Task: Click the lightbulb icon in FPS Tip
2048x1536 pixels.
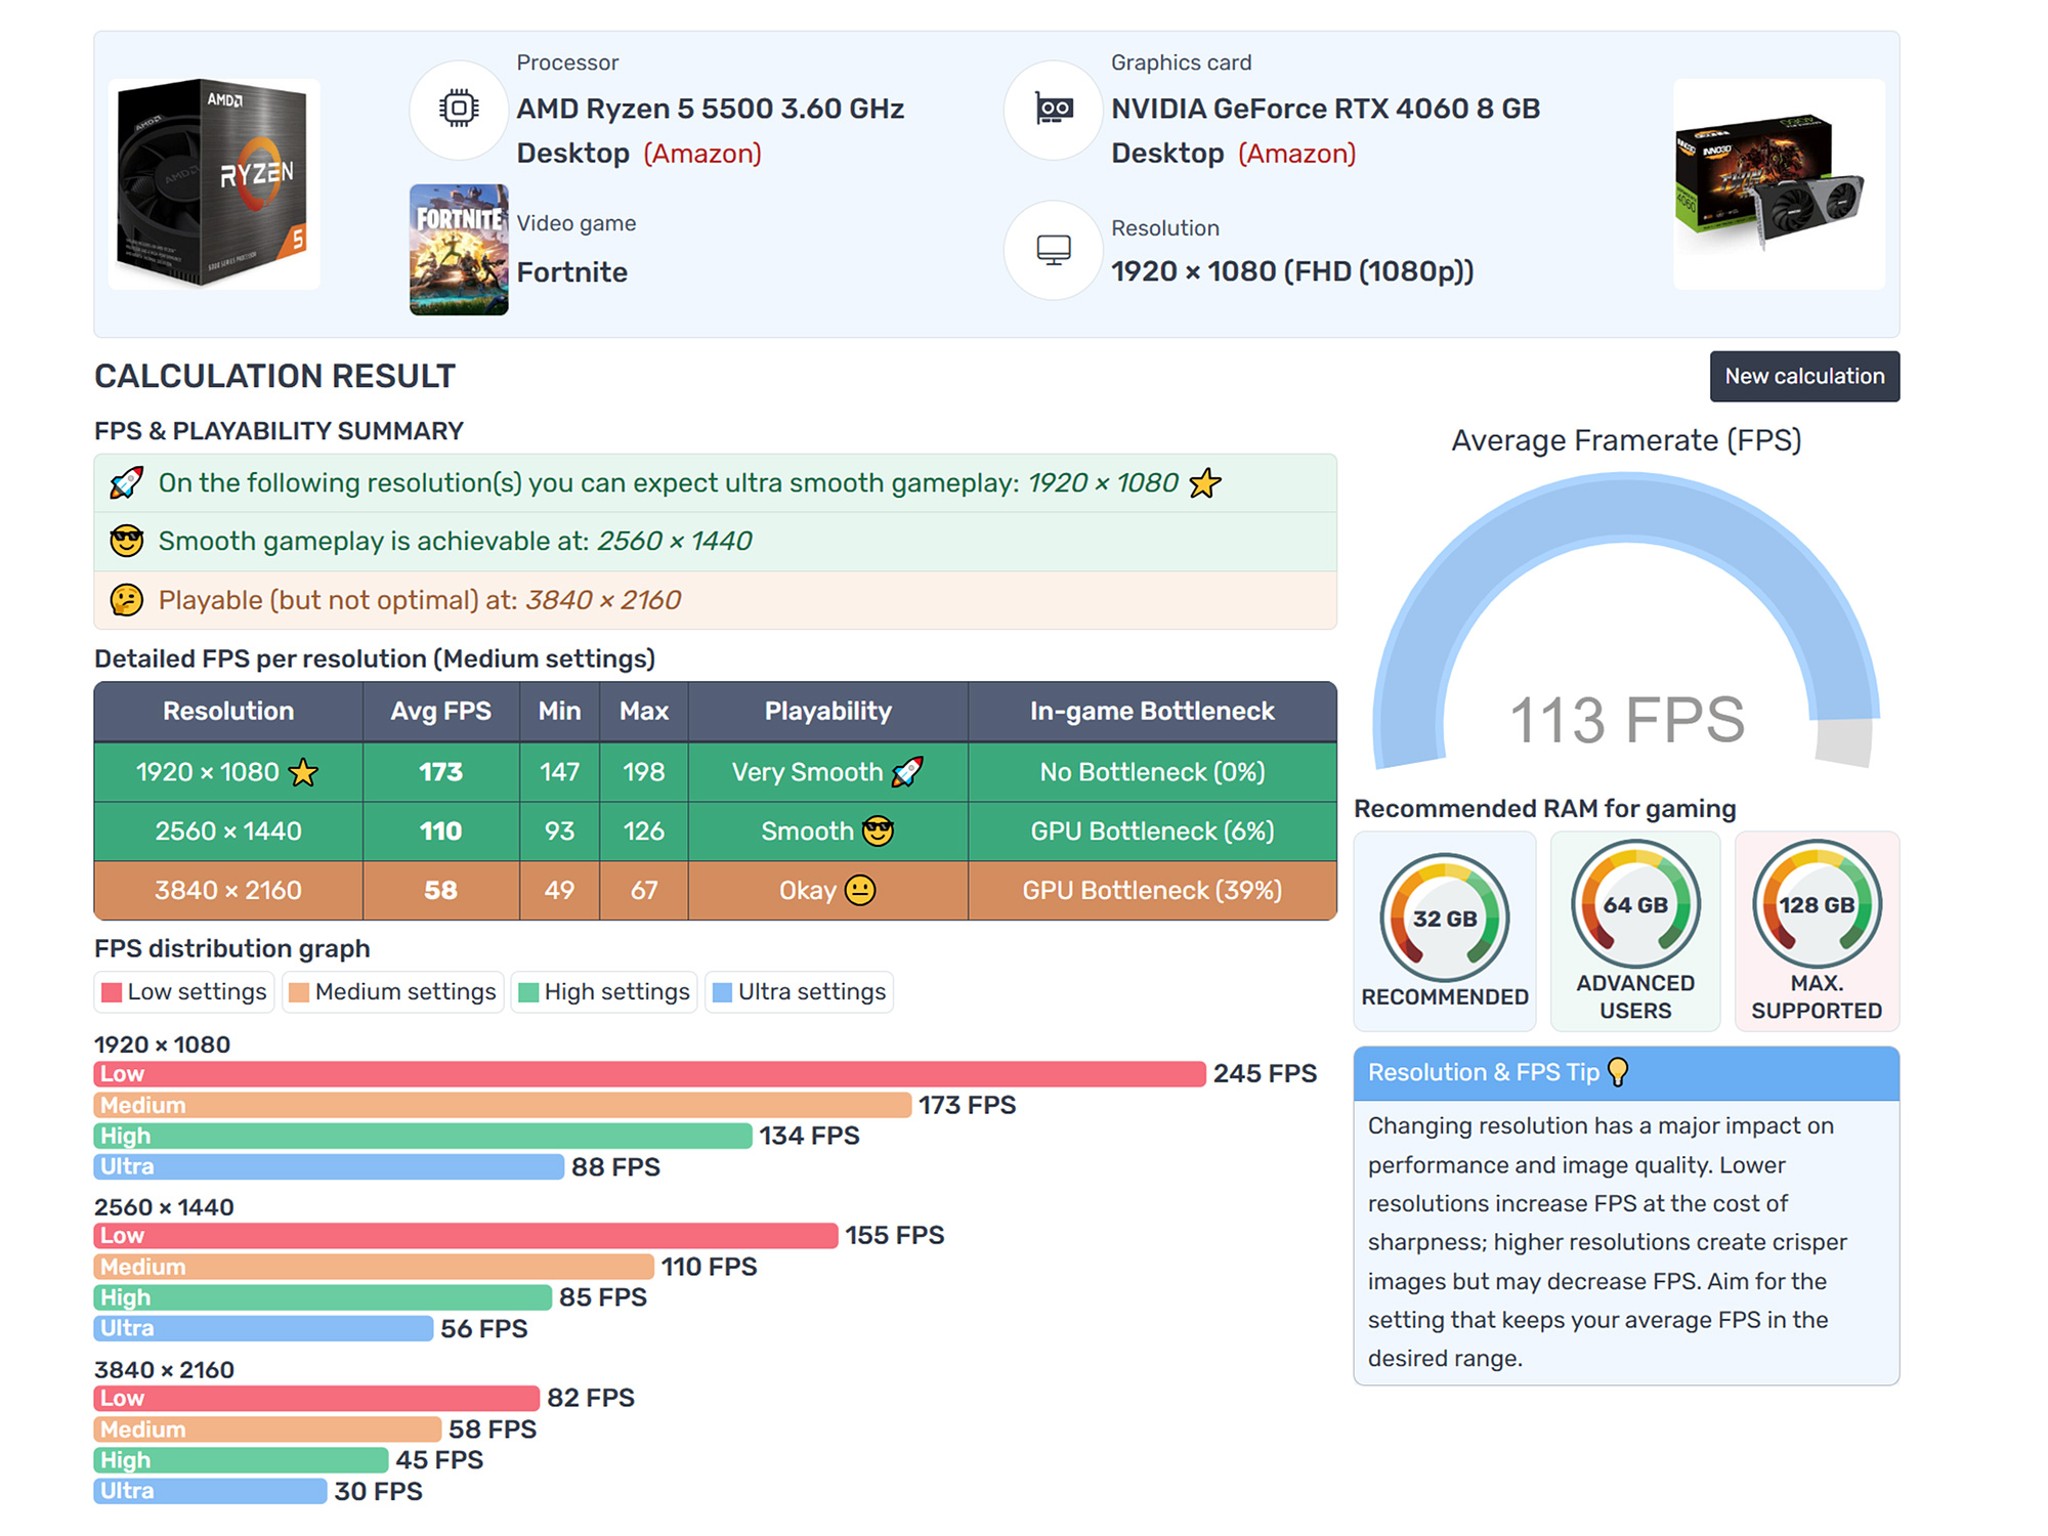Action: pos(1617,1072)
